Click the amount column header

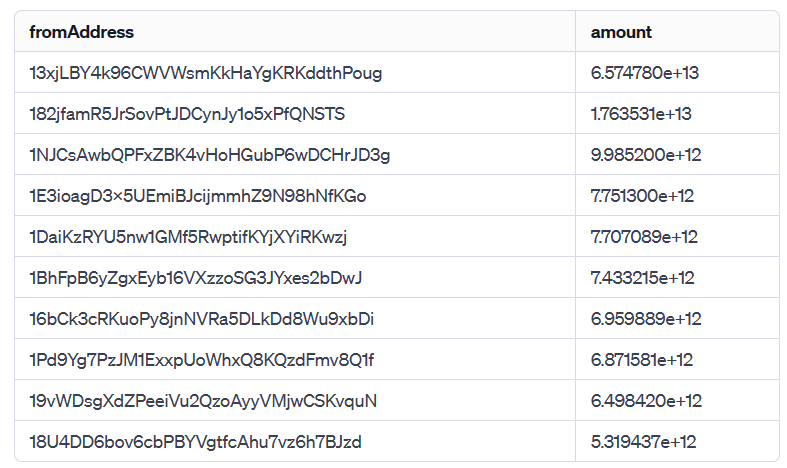tap(621, 32)
